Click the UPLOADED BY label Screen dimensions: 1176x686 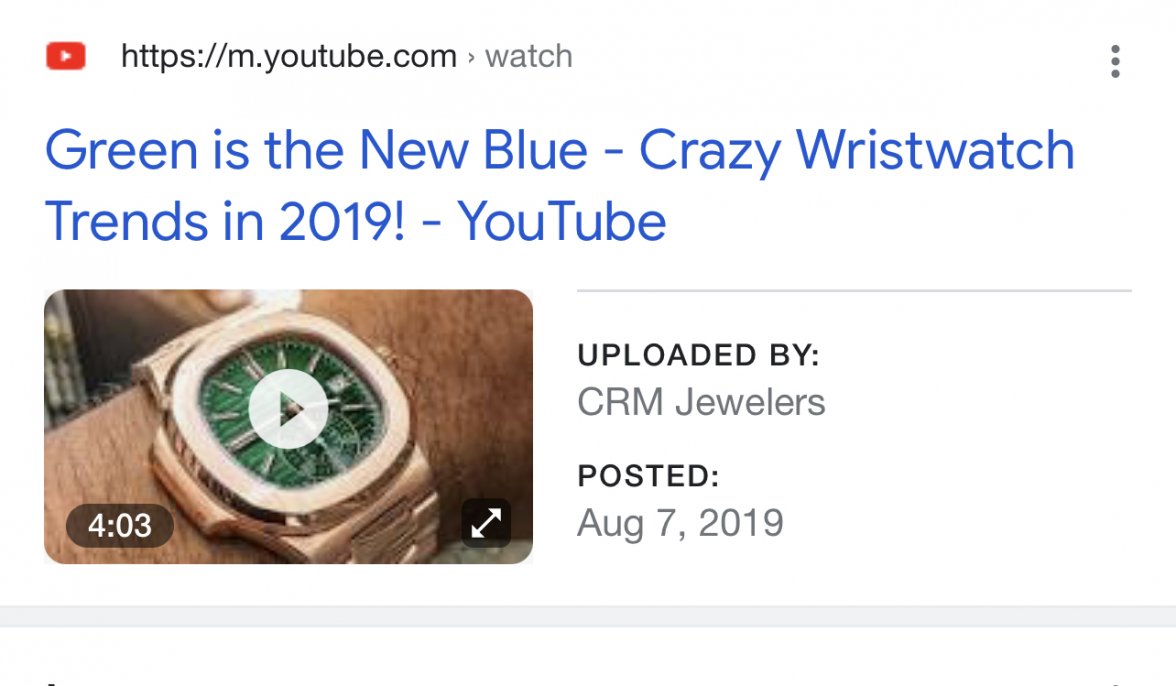pos(698,355)
